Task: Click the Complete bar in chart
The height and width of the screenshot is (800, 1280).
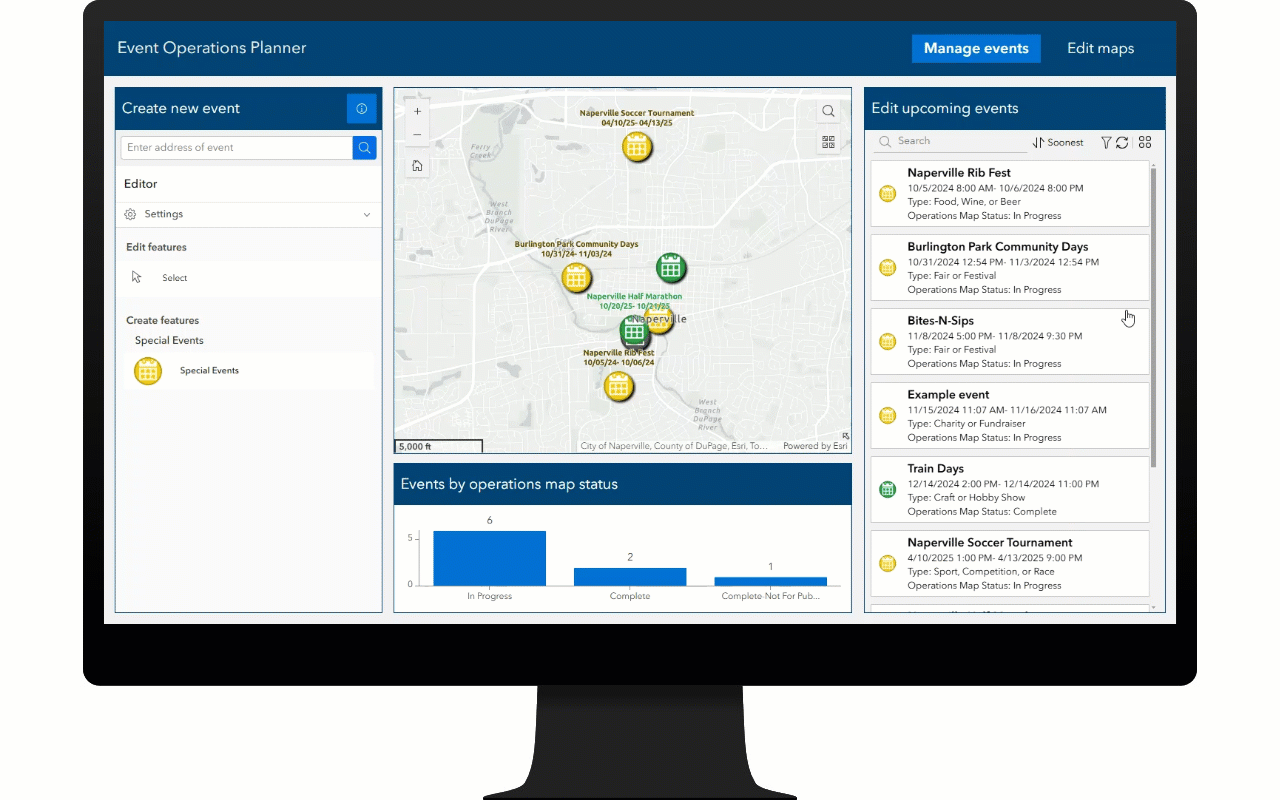Action: [x=630, y=577]
